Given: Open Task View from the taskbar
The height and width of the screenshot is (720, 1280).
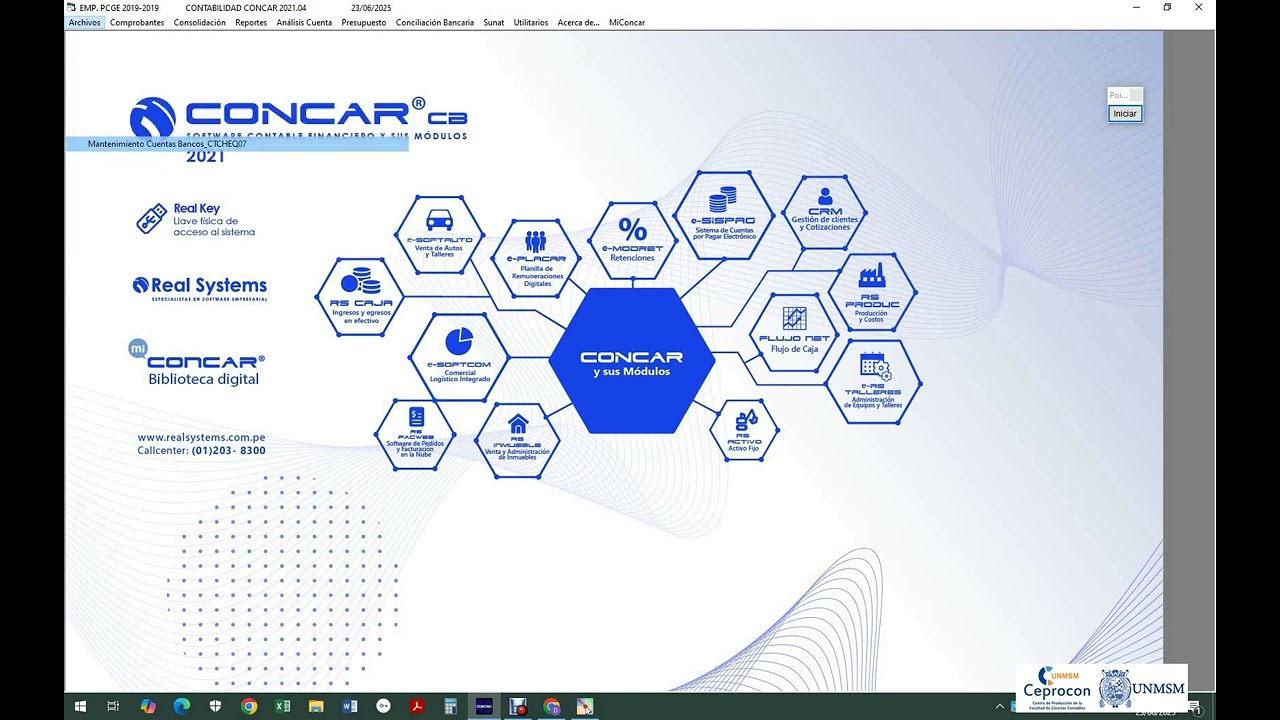Looking at the screenshot, I should pyautogui.click(x=113, y=706).
